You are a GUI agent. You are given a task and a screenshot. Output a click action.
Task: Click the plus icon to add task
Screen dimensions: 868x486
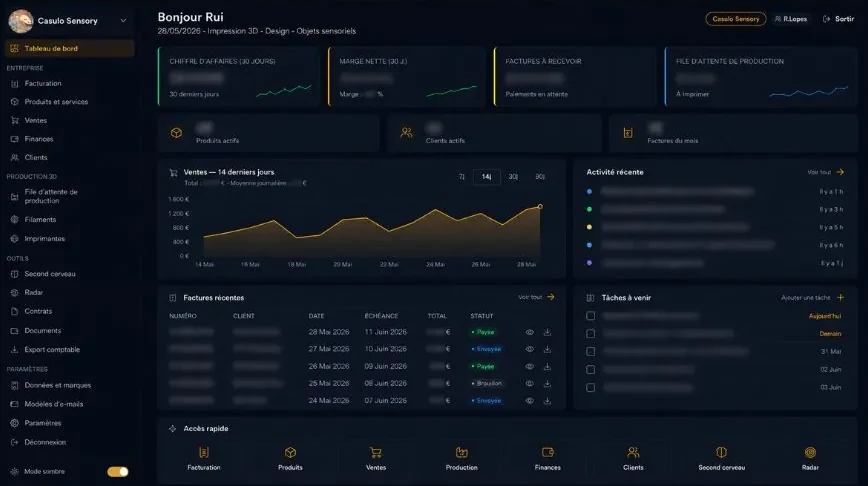pyautogui.click(x=840, y=298)
